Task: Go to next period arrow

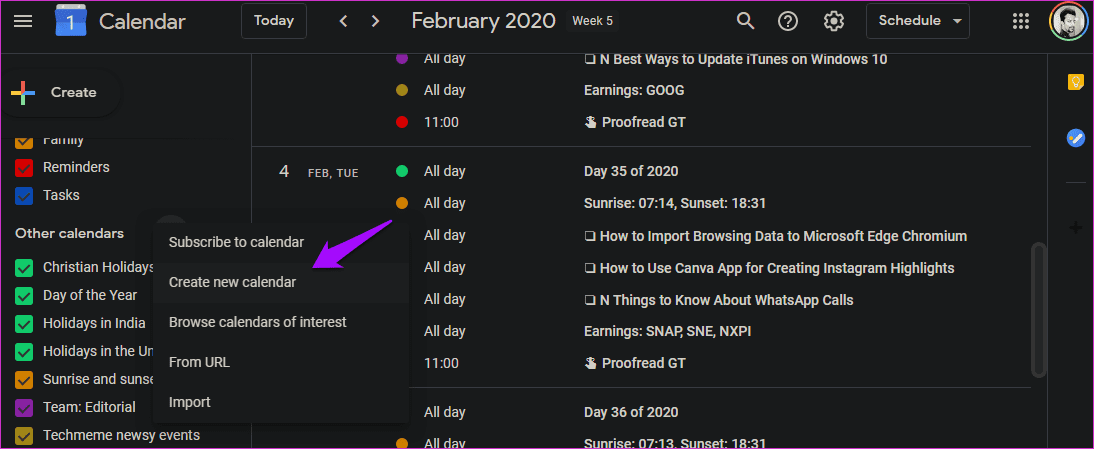Action: pyautogui.click(x=375, y=22)
